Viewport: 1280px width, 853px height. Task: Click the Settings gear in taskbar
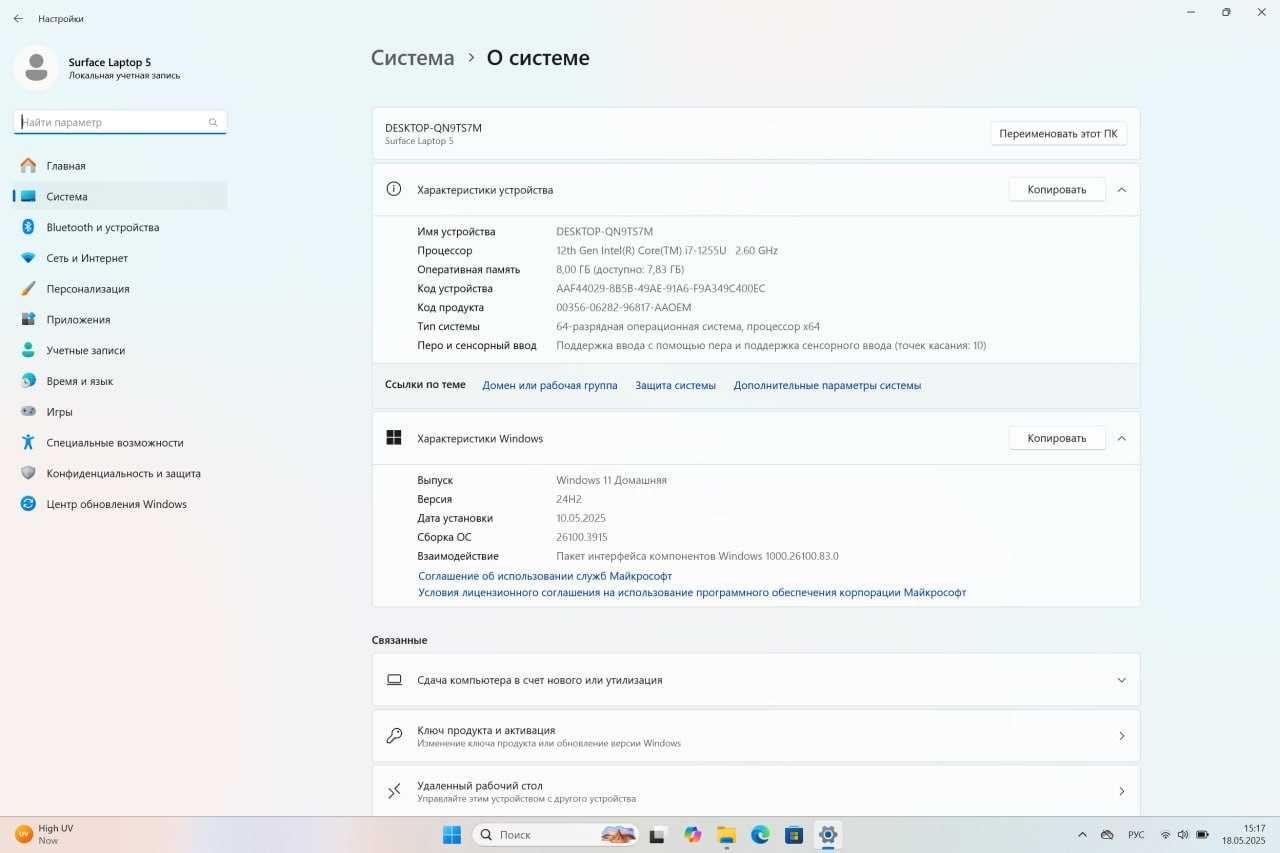click(x=827, y=834)
